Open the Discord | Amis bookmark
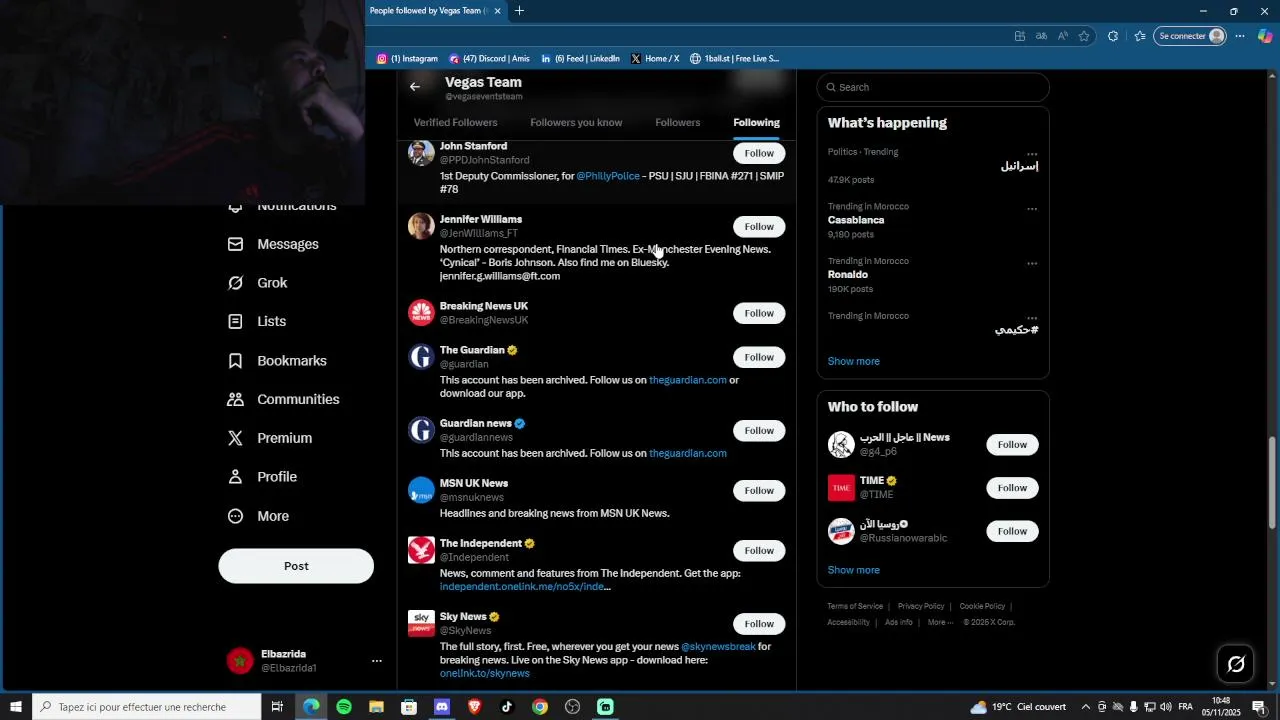The image size is (1280, 720). [x=489, y=59]
